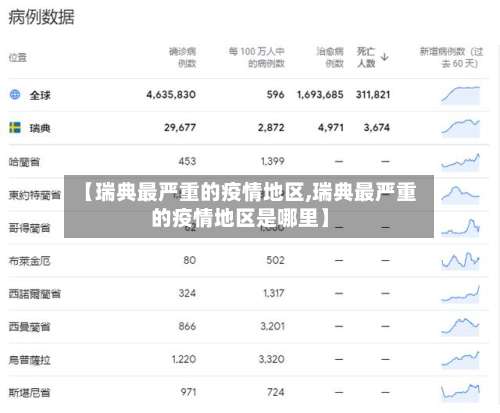This screenshot has width=500, height=413.
Task: Open the 全球 new cases trend chart
Action: click(x=461, y=95)
